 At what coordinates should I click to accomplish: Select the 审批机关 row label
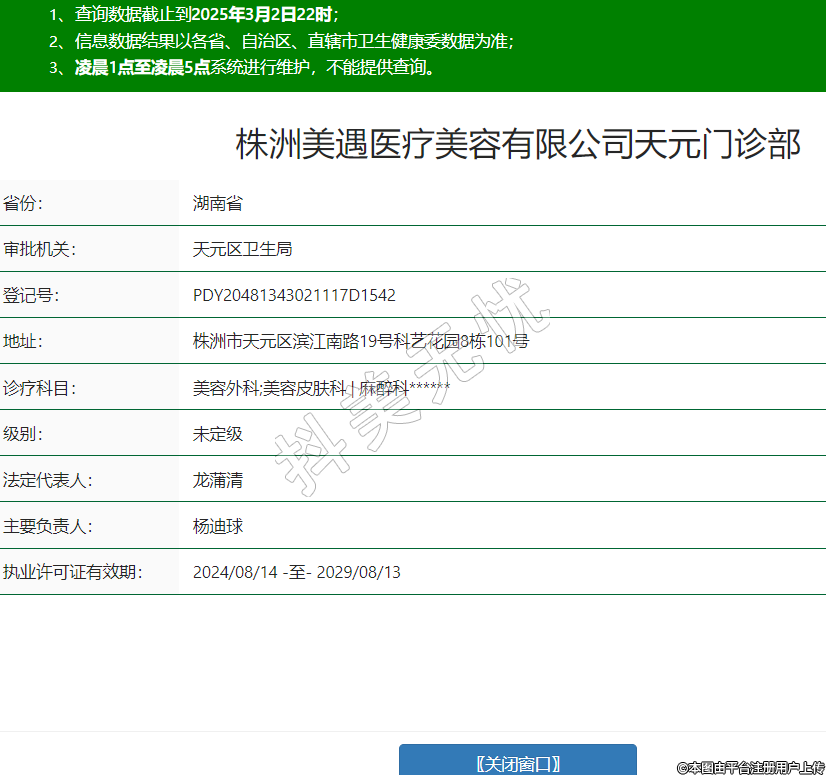click(40, 250)
